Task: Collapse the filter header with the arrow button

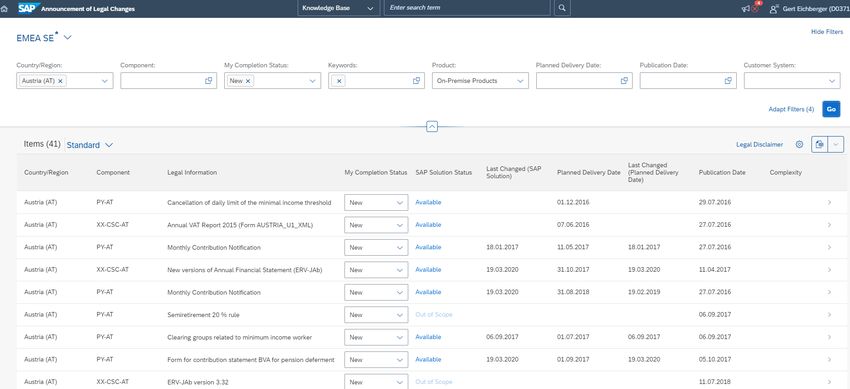Action: pos(432,126)
